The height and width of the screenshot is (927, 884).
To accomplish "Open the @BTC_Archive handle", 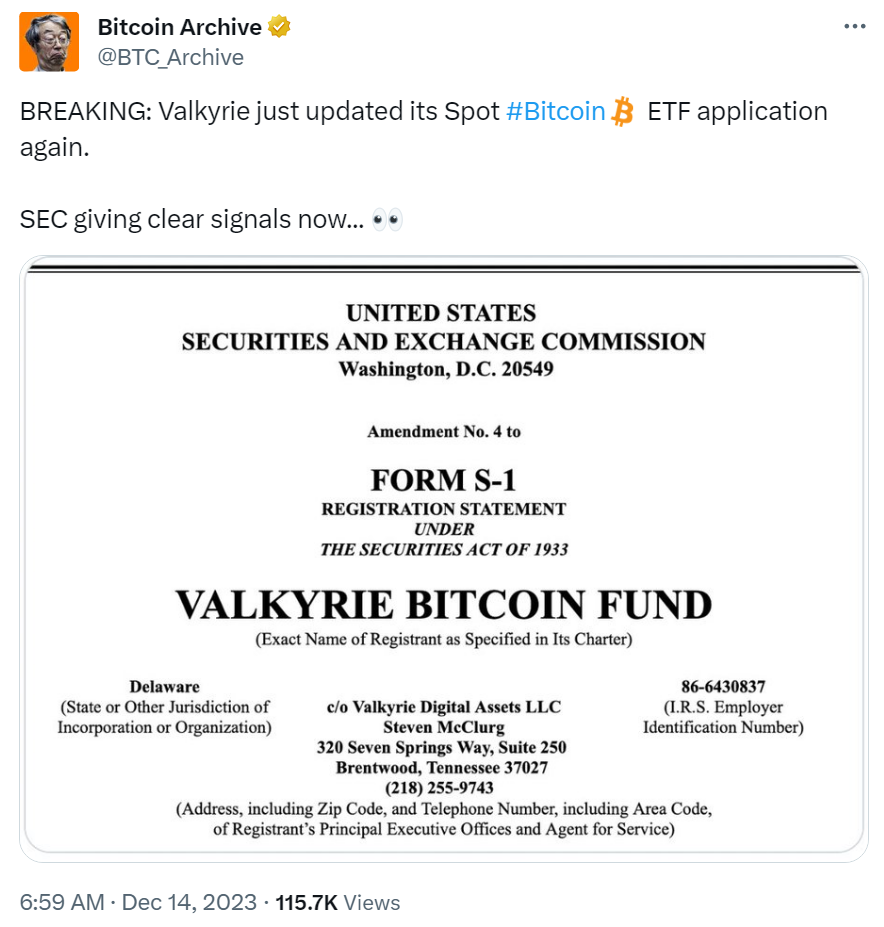I will [x=171, y=57].
